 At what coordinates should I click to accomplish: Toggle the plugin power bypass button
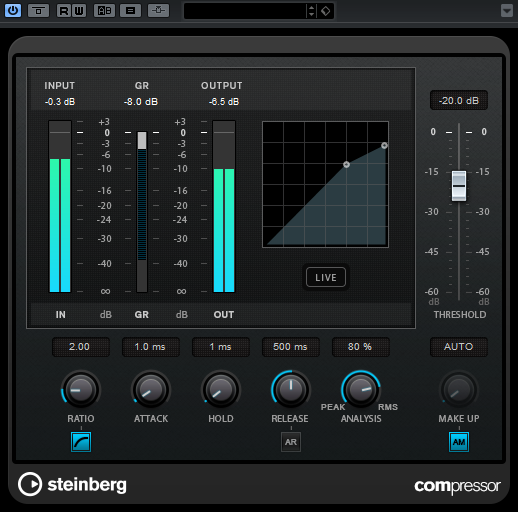(13, 11)
